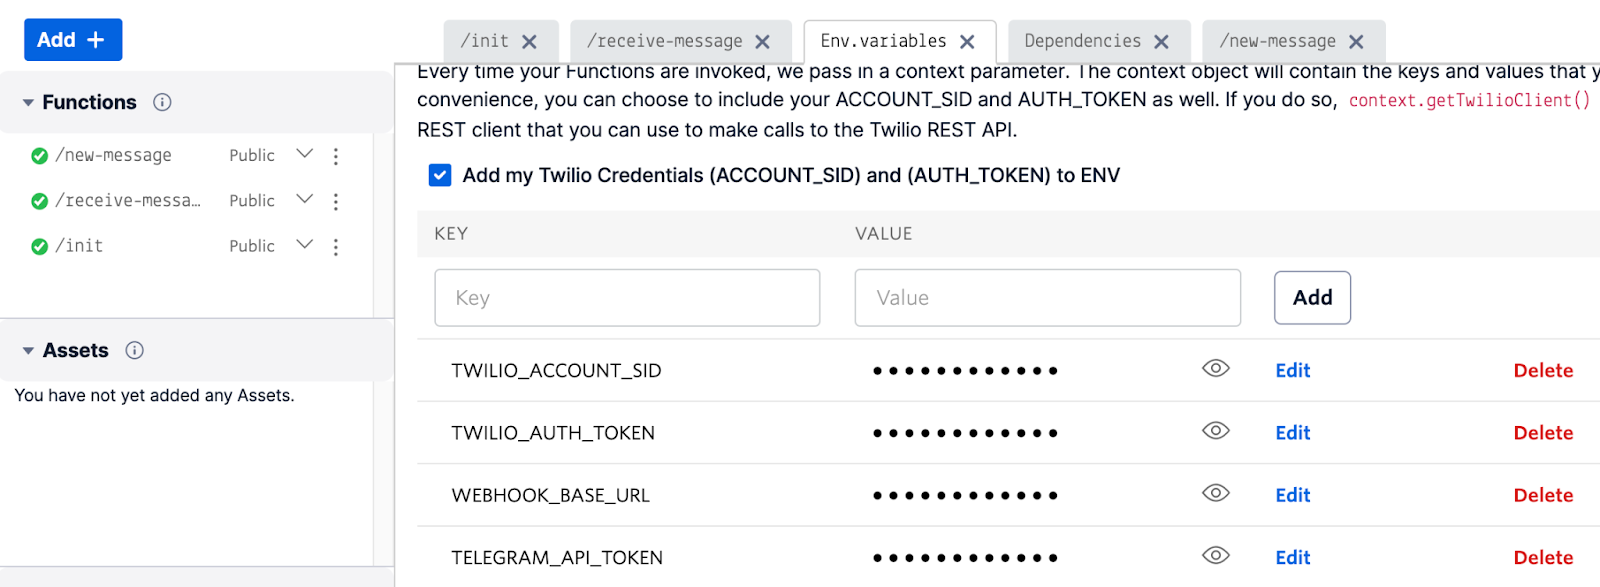Uncheck Add my Twilio Credentials to ENV

click(440, 175)
